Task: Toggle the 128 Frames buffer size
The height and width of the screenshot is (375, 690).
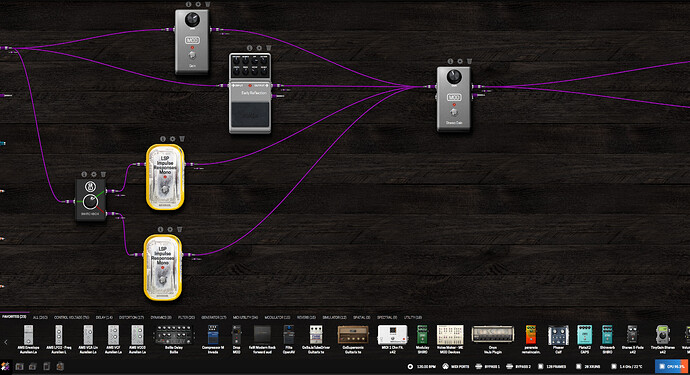Action: pyautogui.click(x=552, y=366)
